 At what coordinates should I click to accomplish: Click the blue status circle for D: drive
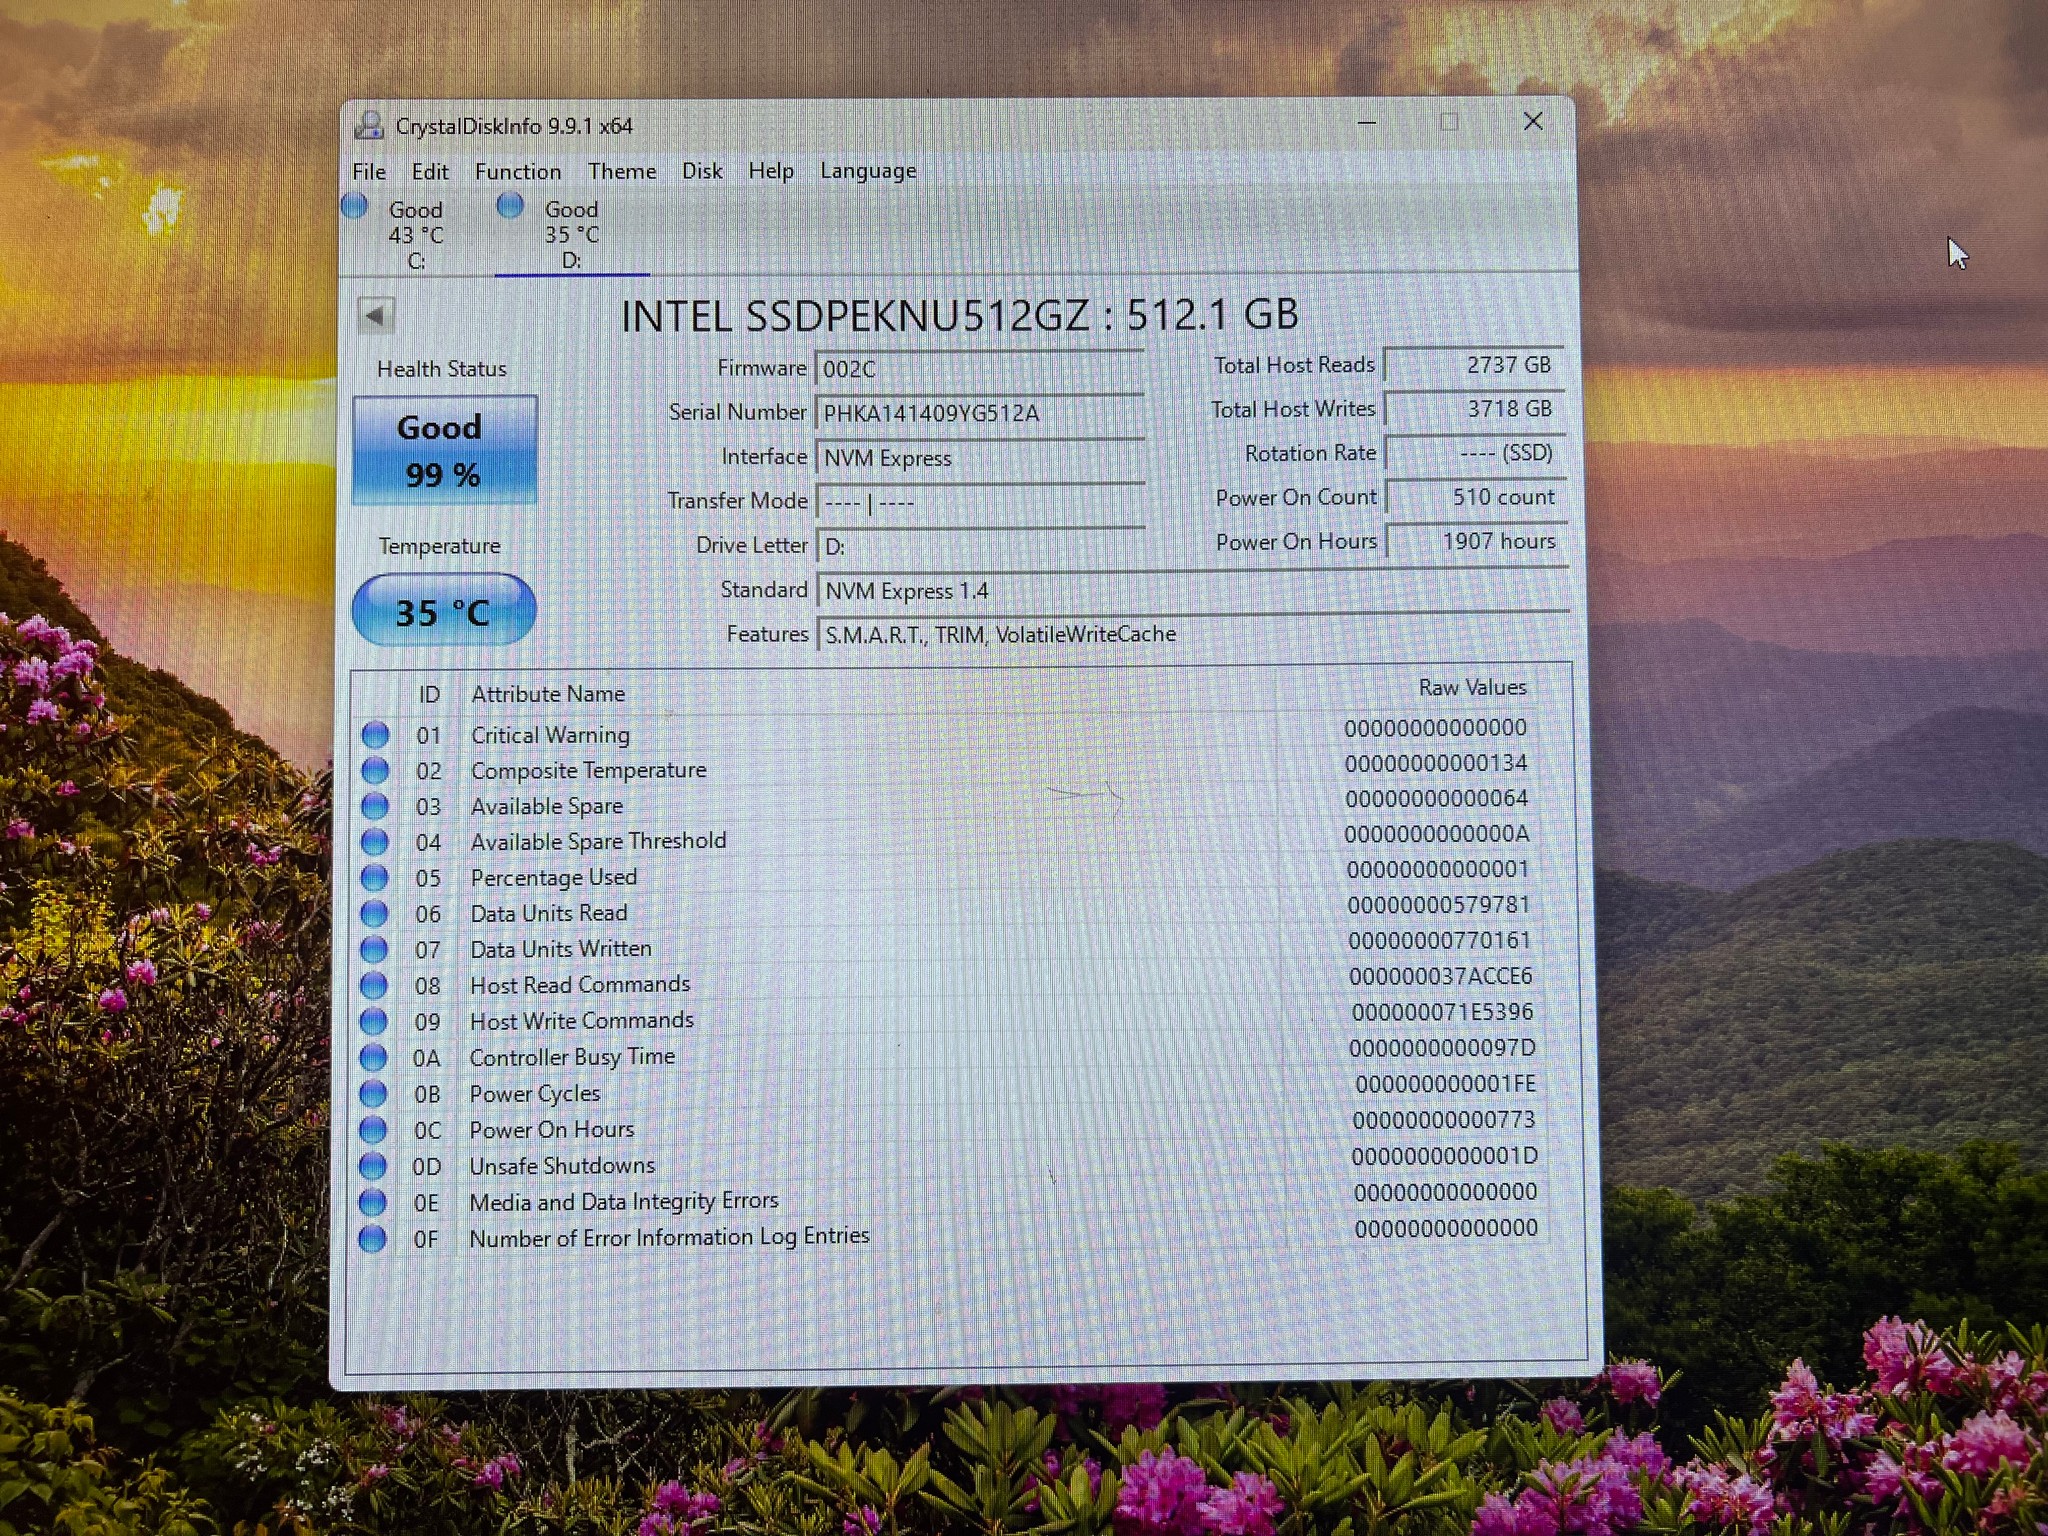(x=510, y=205)
